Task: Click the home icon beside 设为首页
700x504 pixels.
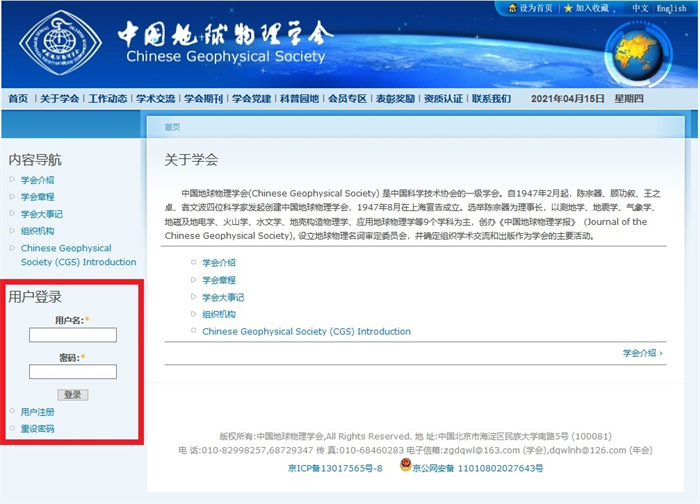Action: 512,8
